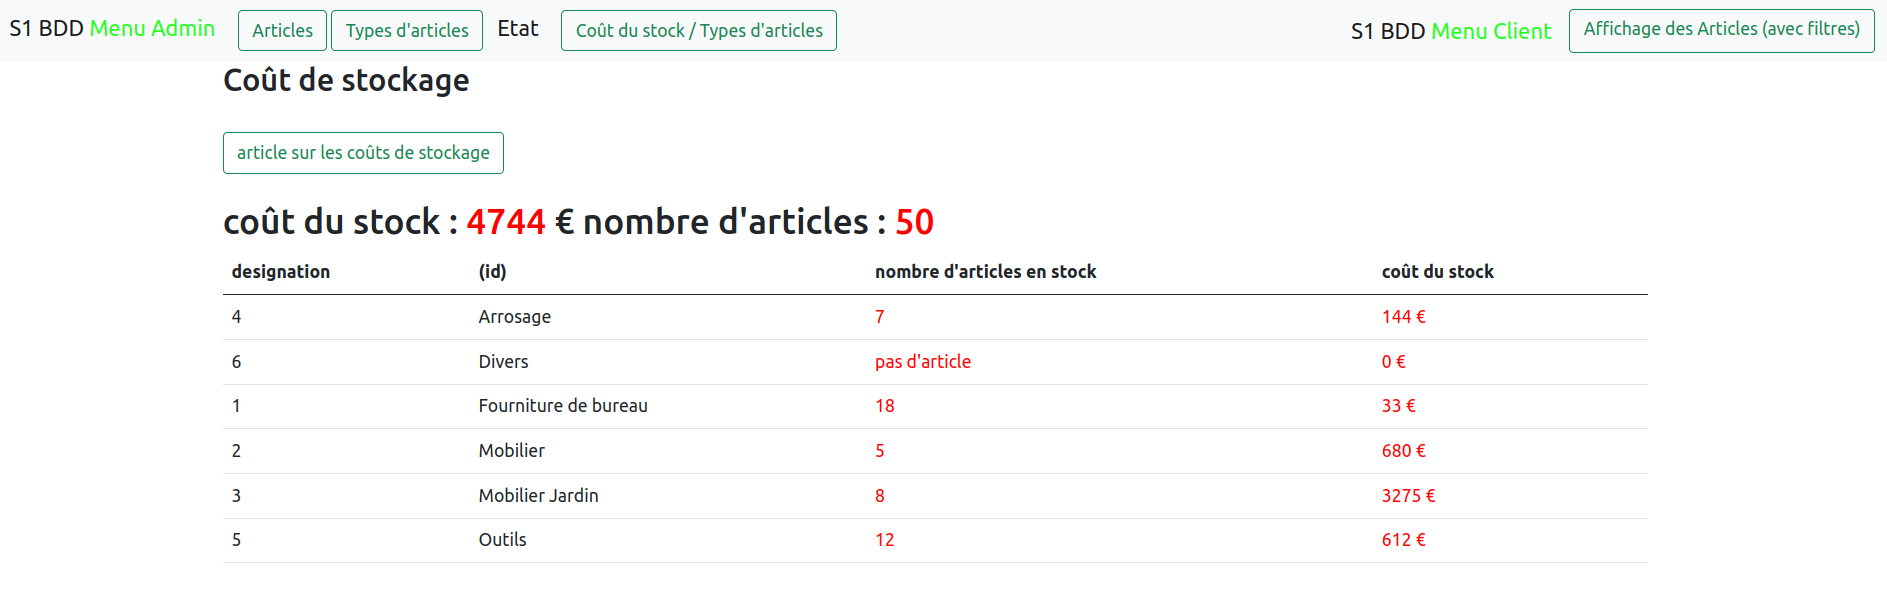1887x595 pixels.
Task: Click 'article sur les coûts de stockage' link
Action: (x=363, y=153)
